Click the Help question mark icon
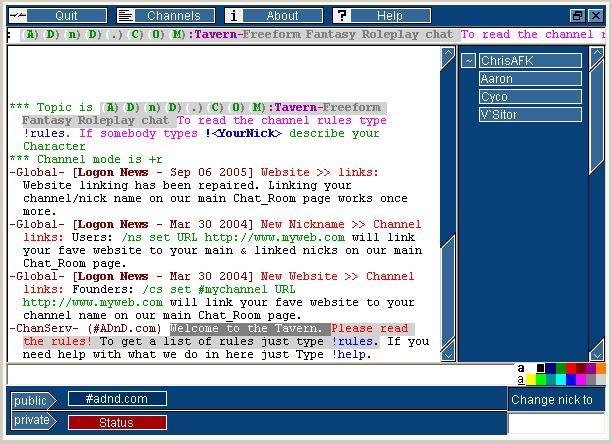The image size is (612, 444). pyautogui.click(x=342, y=16)
